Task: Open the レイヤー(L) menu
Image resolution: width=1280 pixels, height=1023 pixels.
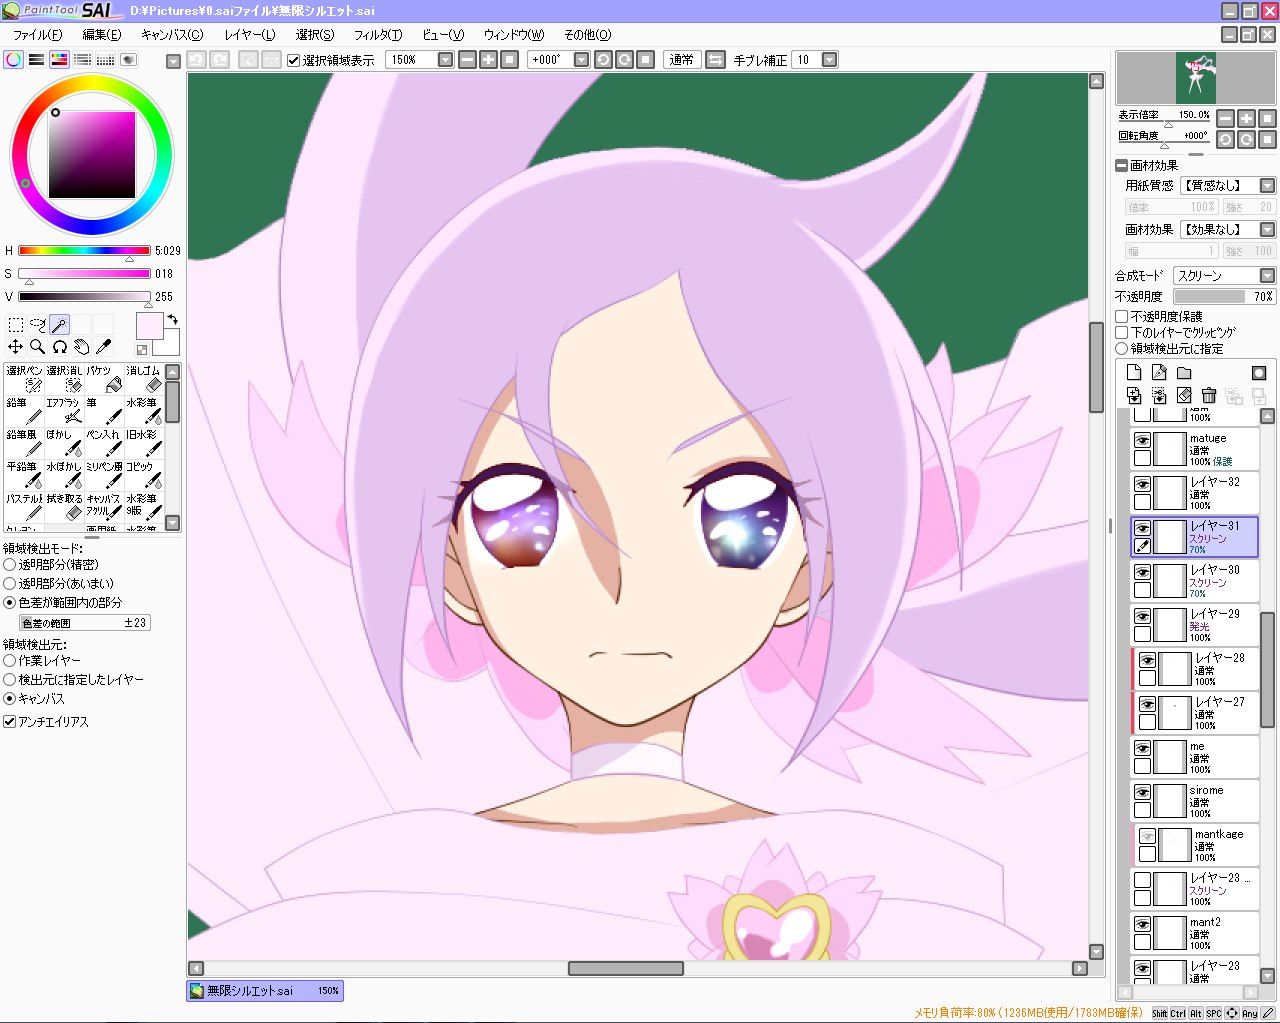Action: (249, 35)
